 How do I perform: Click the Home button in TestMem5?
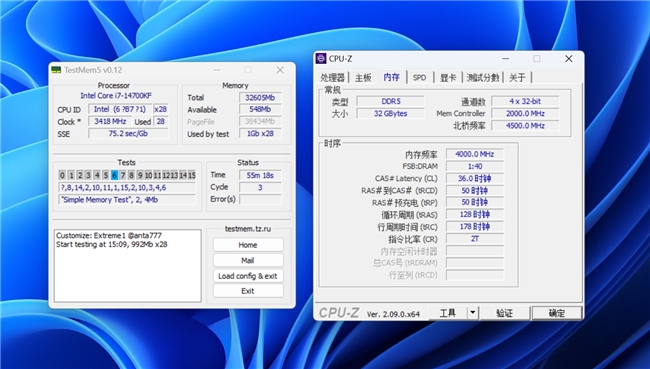click(x=248, y=245)
